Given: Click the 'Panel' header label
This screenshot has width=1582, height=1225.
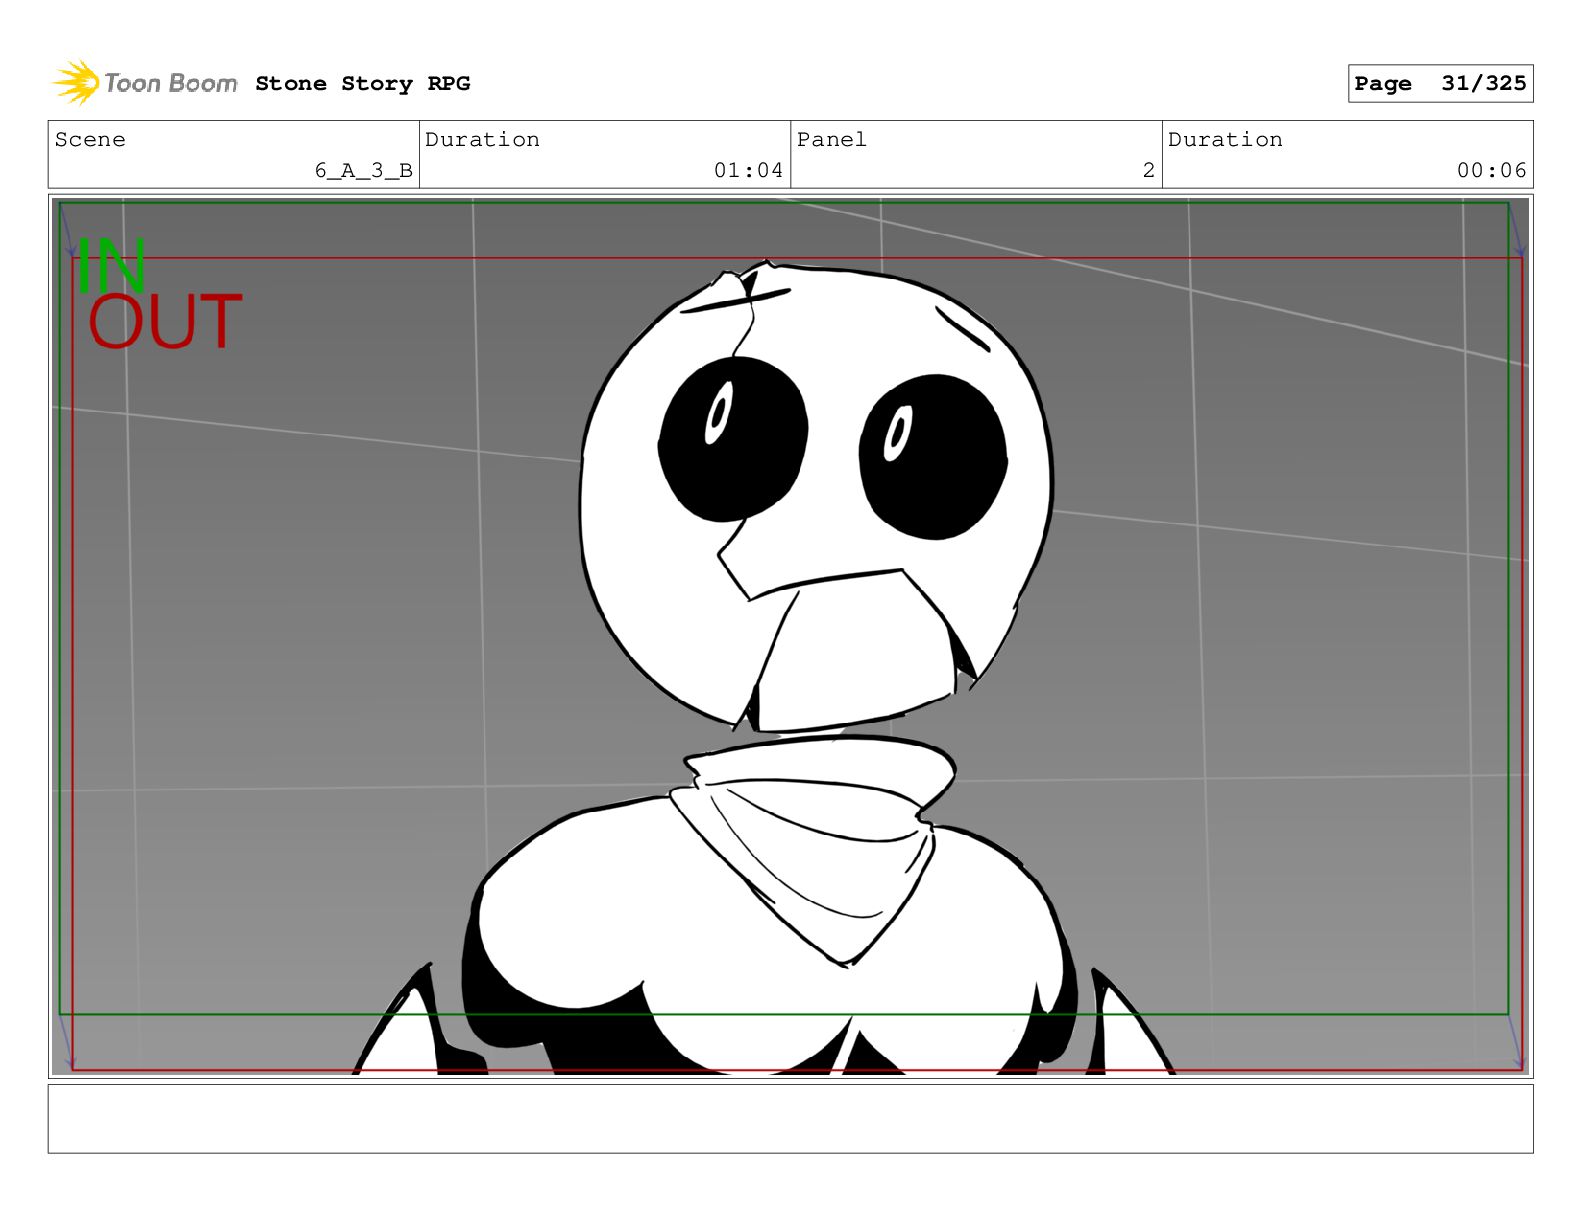Looking at the screenshot, I should click(832, 140).
